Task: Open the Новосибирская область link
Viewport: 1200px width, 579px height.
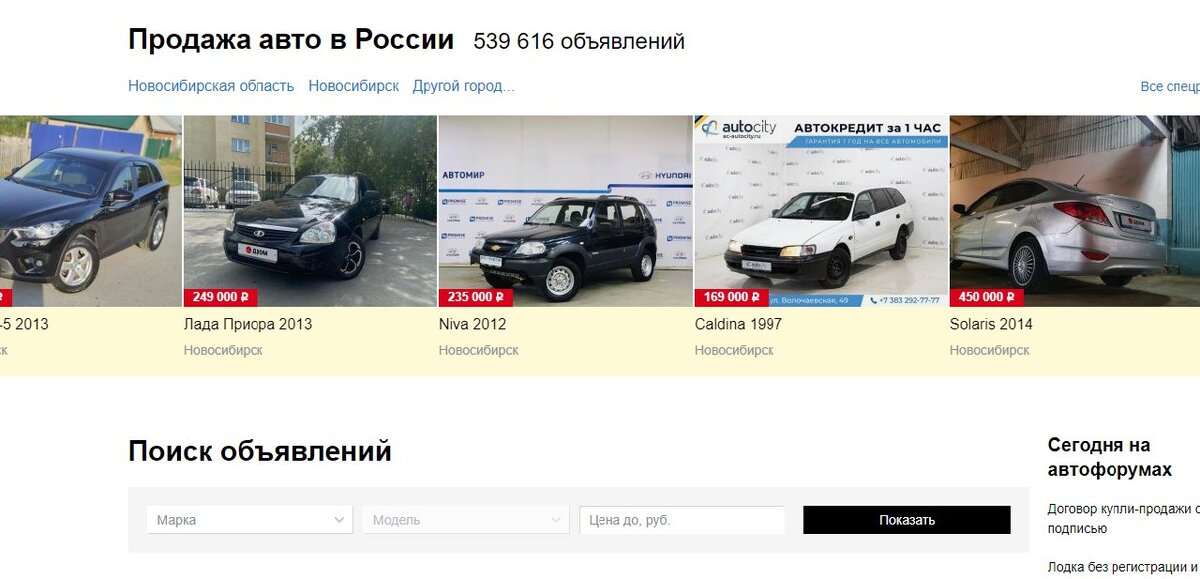Action: (x=211, y=86)
